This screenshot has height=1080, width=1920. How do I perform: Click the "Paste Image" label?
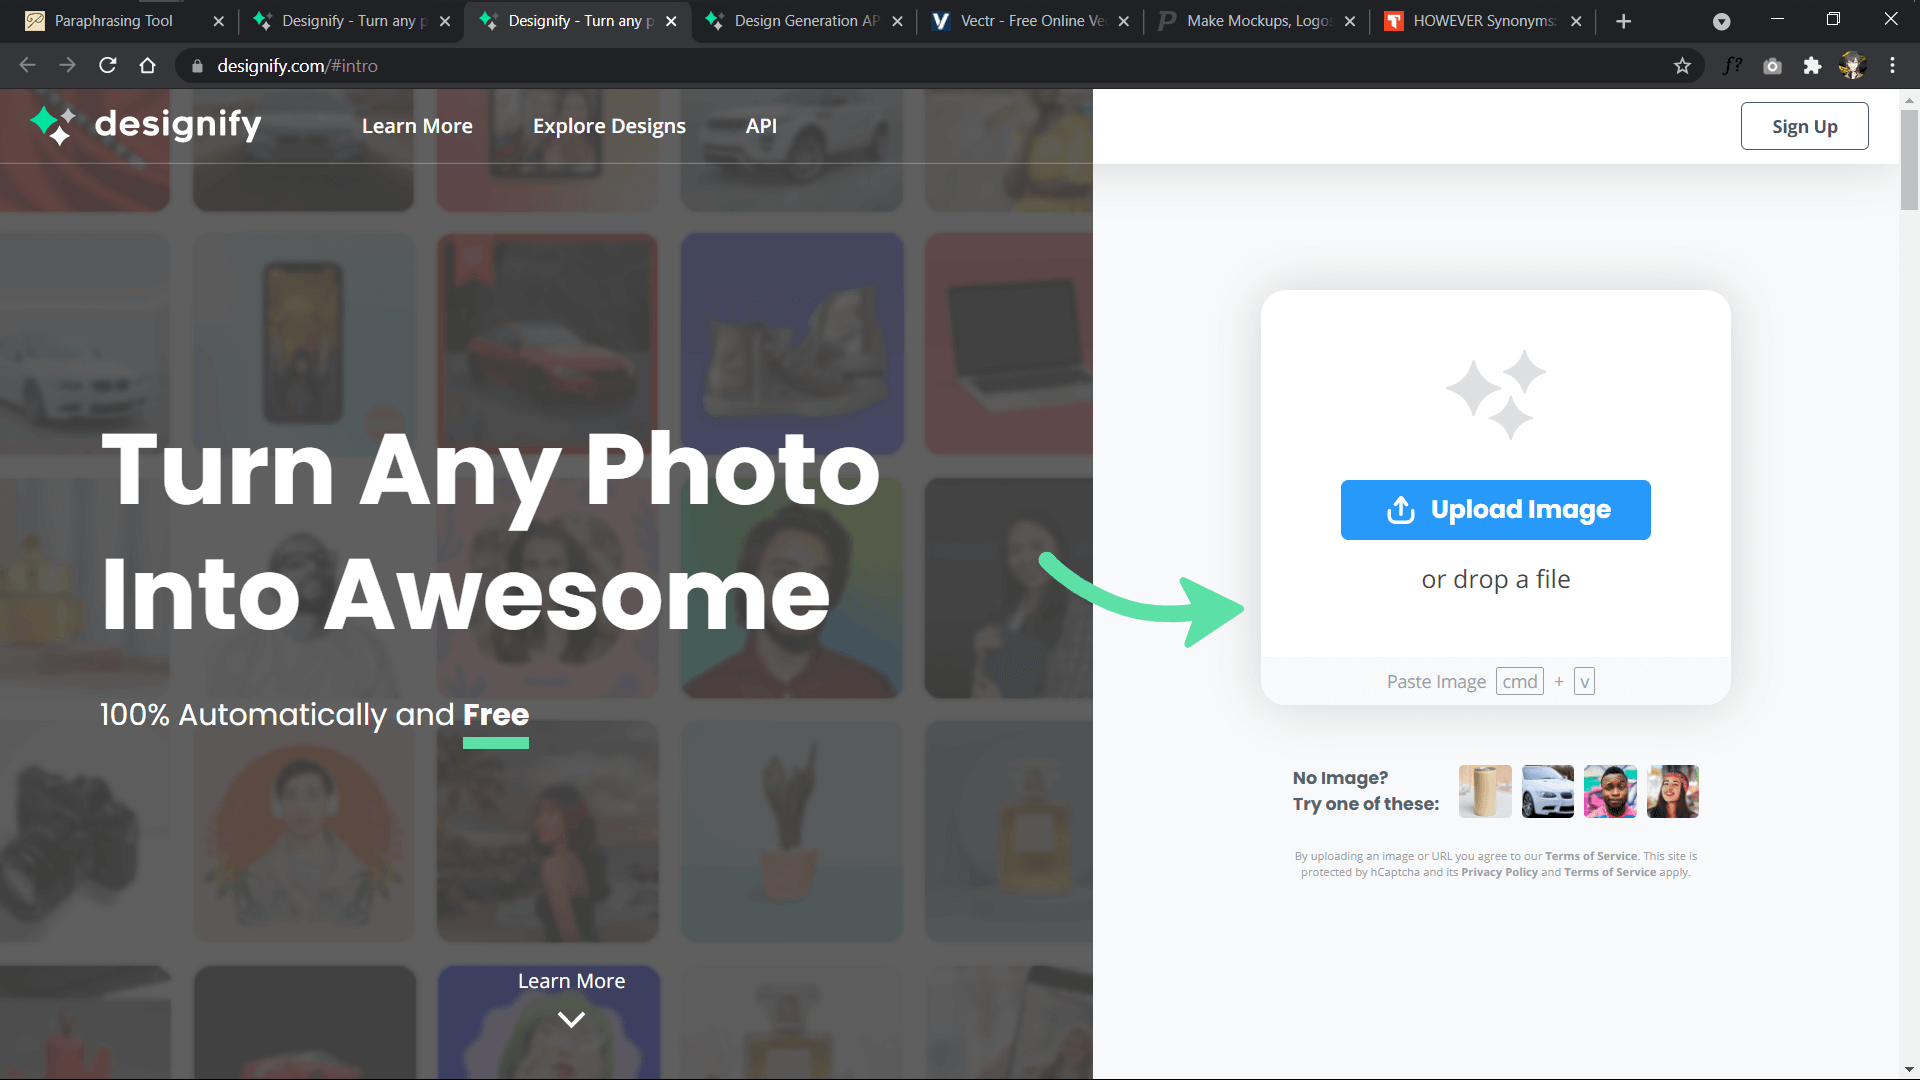pos(1436,681)
